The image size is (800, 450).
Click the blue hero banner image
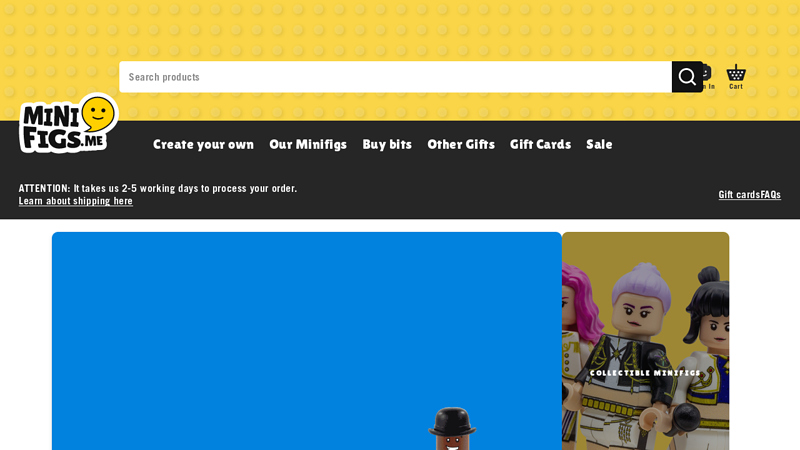307,341
